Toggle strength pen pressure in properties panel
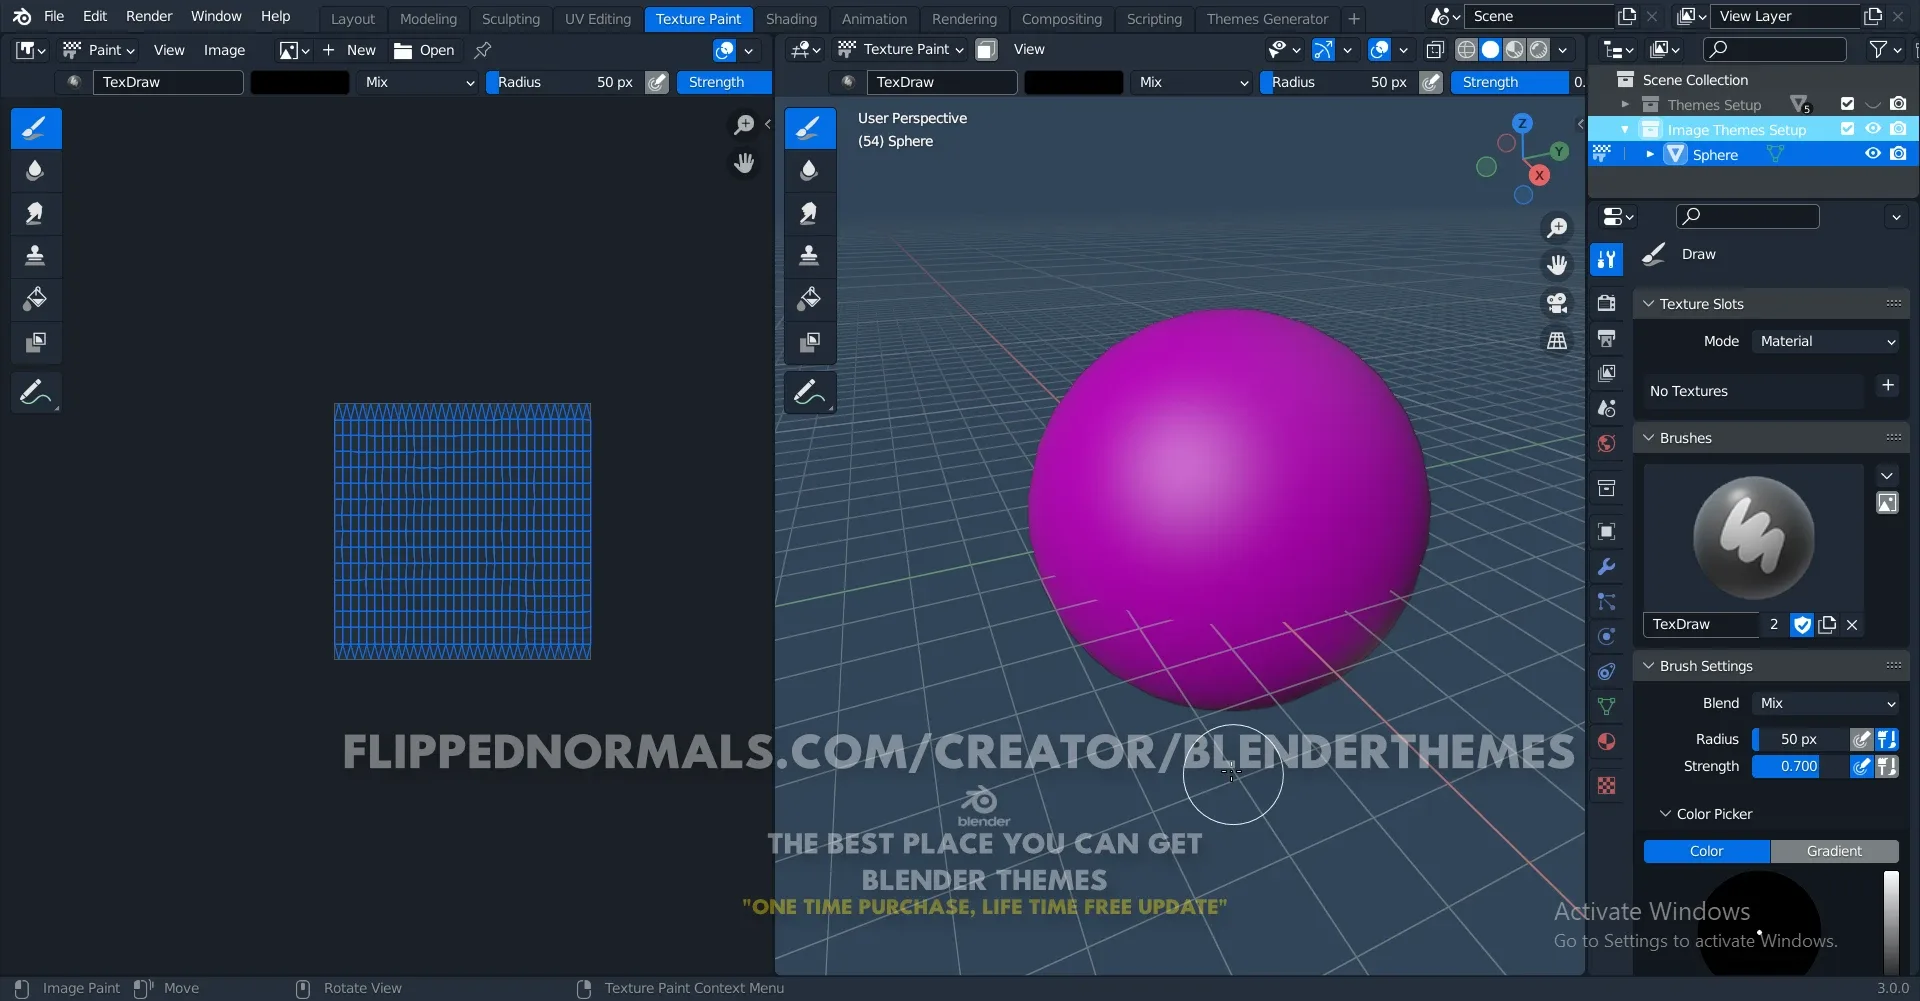Screen dimensions: 1920x1001 [1861, 766]
